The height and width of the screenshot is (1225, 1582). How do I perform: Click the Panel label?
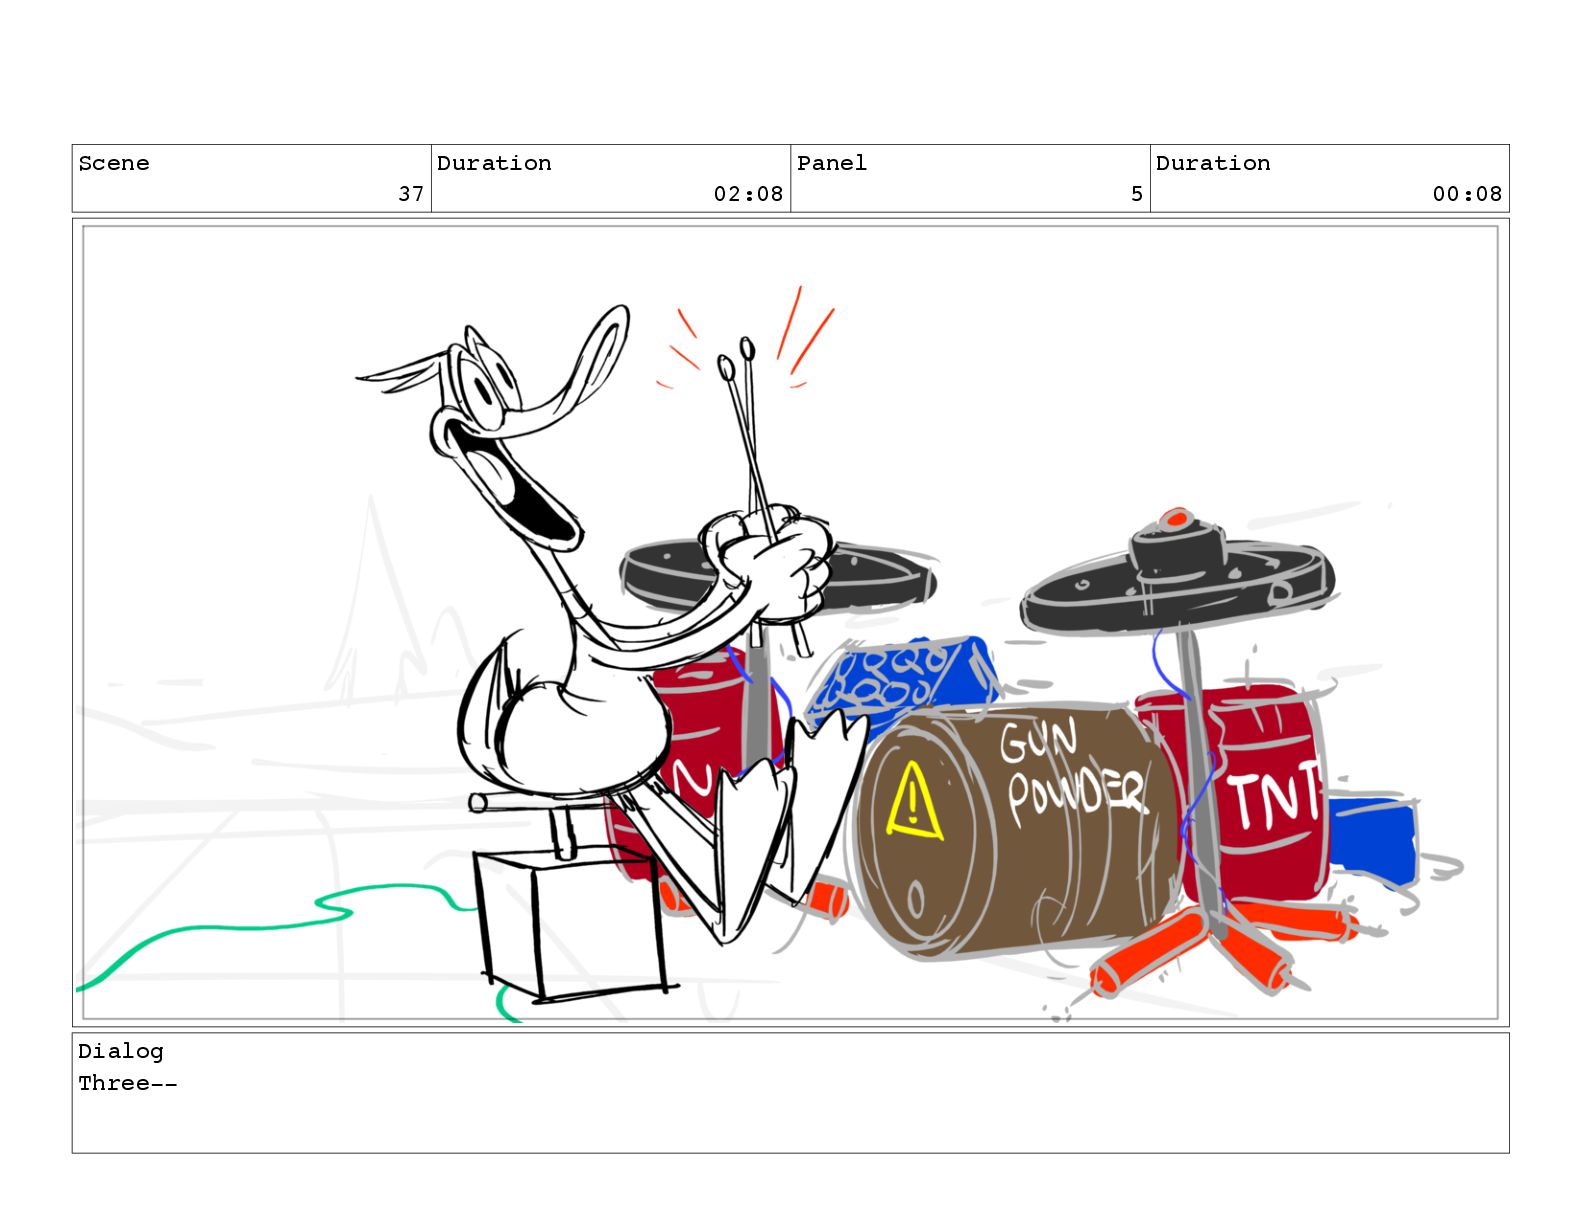(832, 163)
